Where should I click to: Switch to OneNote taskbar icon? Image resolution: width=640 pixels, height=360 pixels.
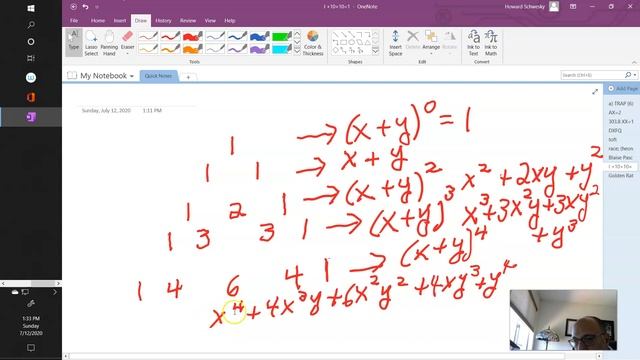click(x=31, y=117)
